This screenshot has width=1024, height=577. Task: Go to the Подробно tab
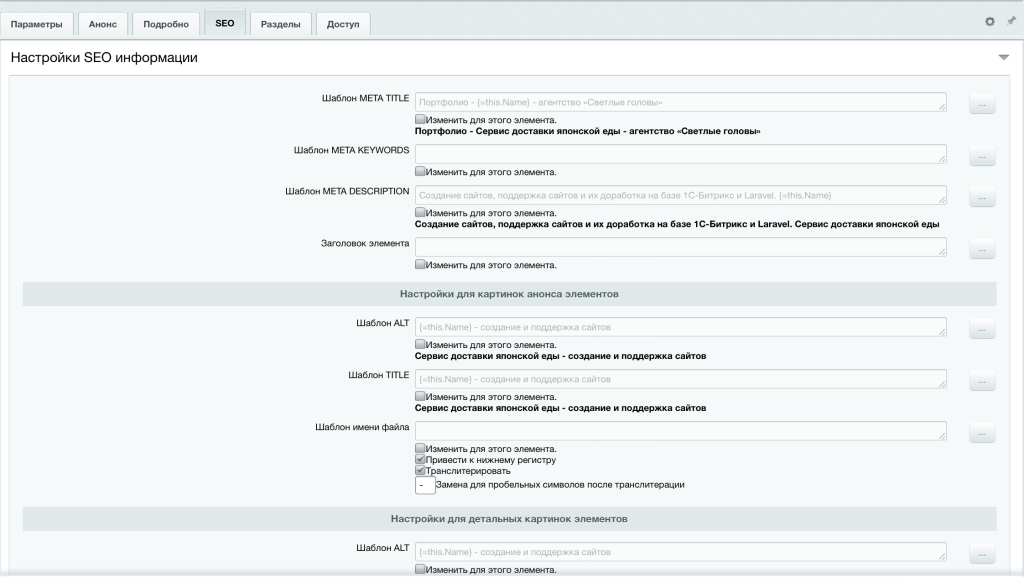point(166,24)
